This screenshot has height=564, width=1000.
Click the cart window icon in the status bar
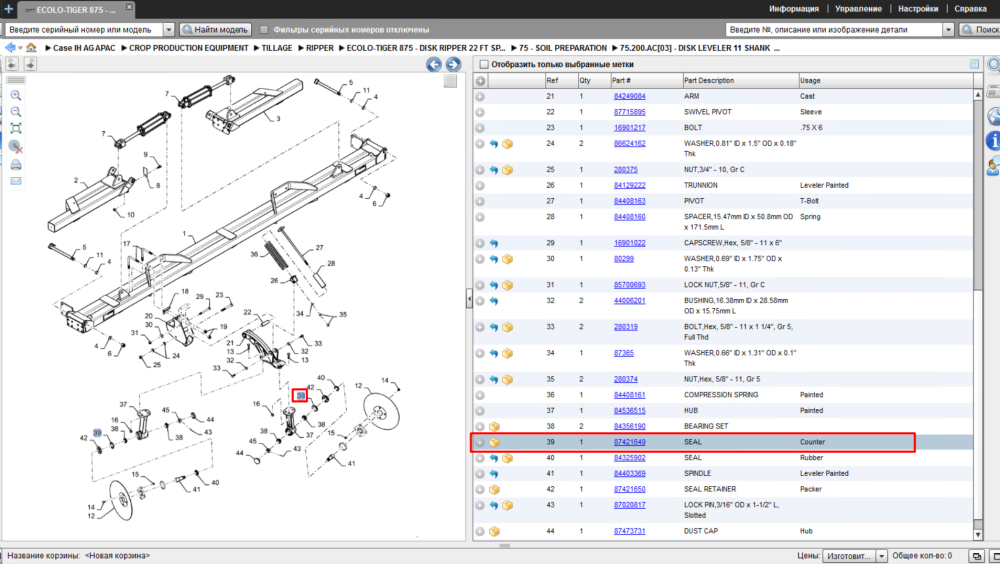(x=976, y=556)
